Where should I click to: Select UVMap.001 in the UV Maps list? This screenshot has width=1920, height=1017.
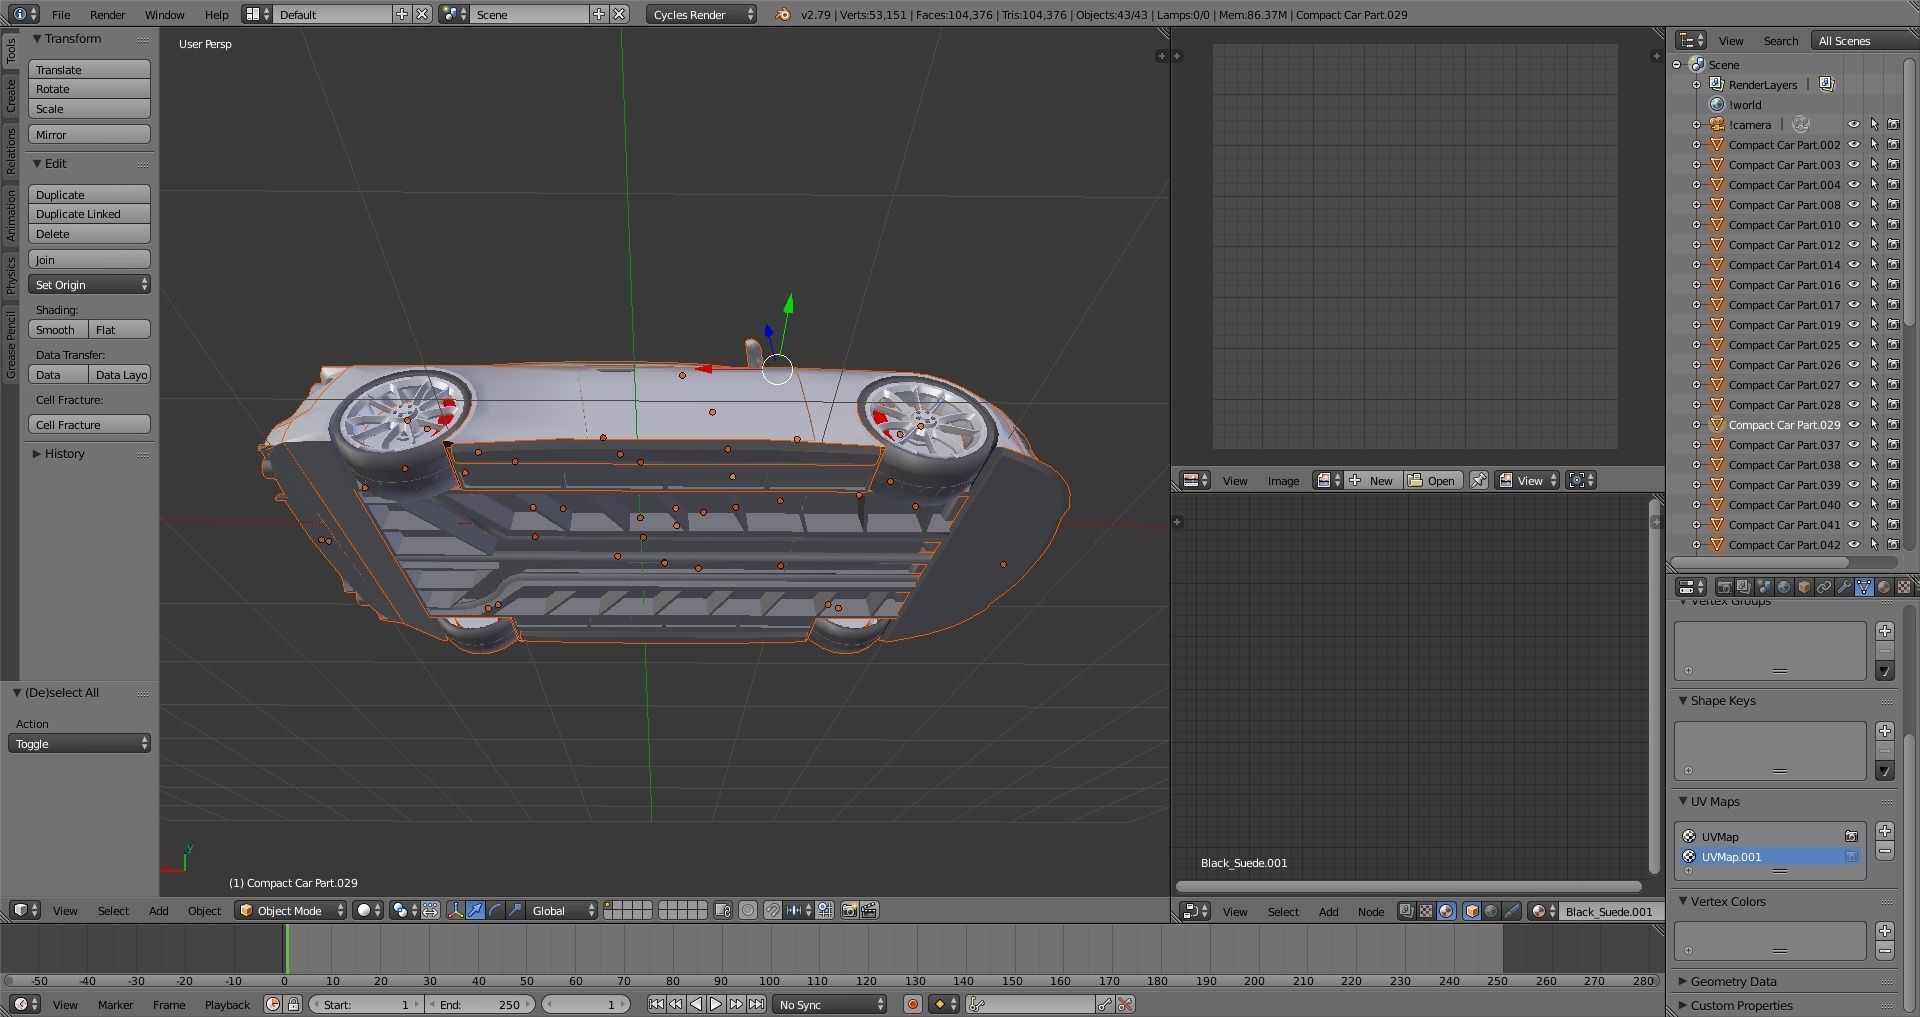click(x=1770, y=857)
